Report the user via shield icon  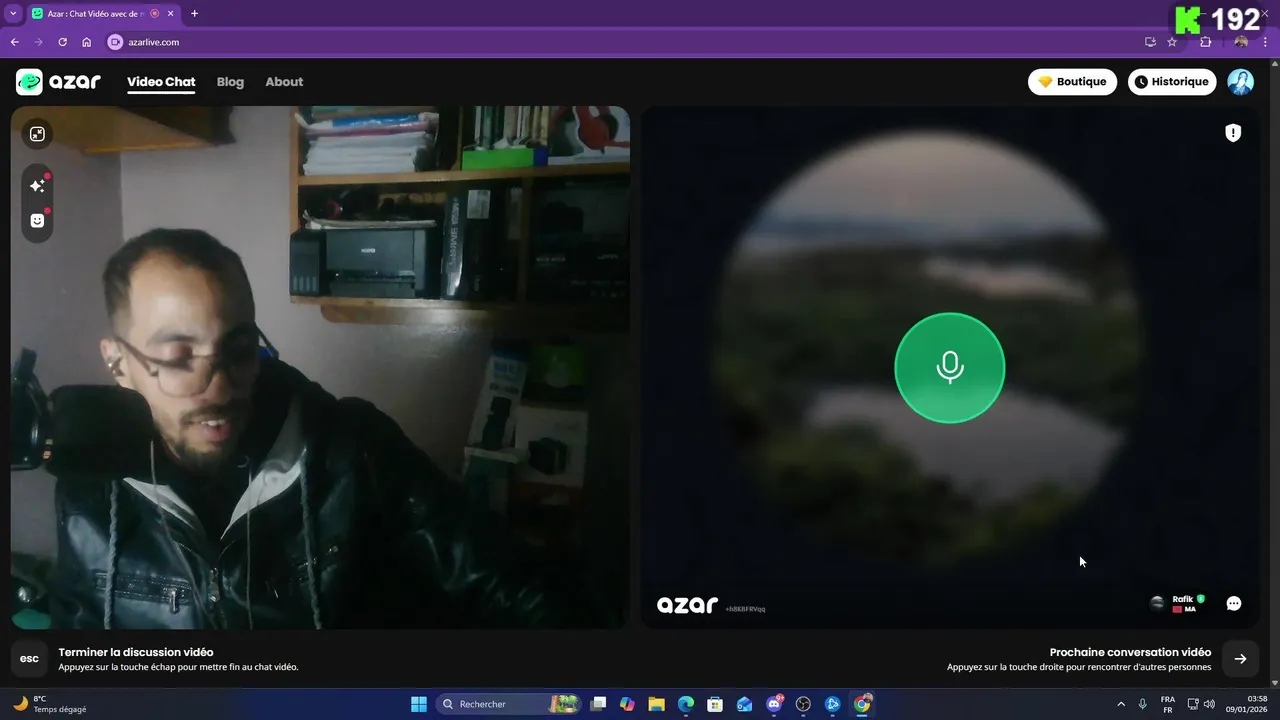coord(1233,133)
